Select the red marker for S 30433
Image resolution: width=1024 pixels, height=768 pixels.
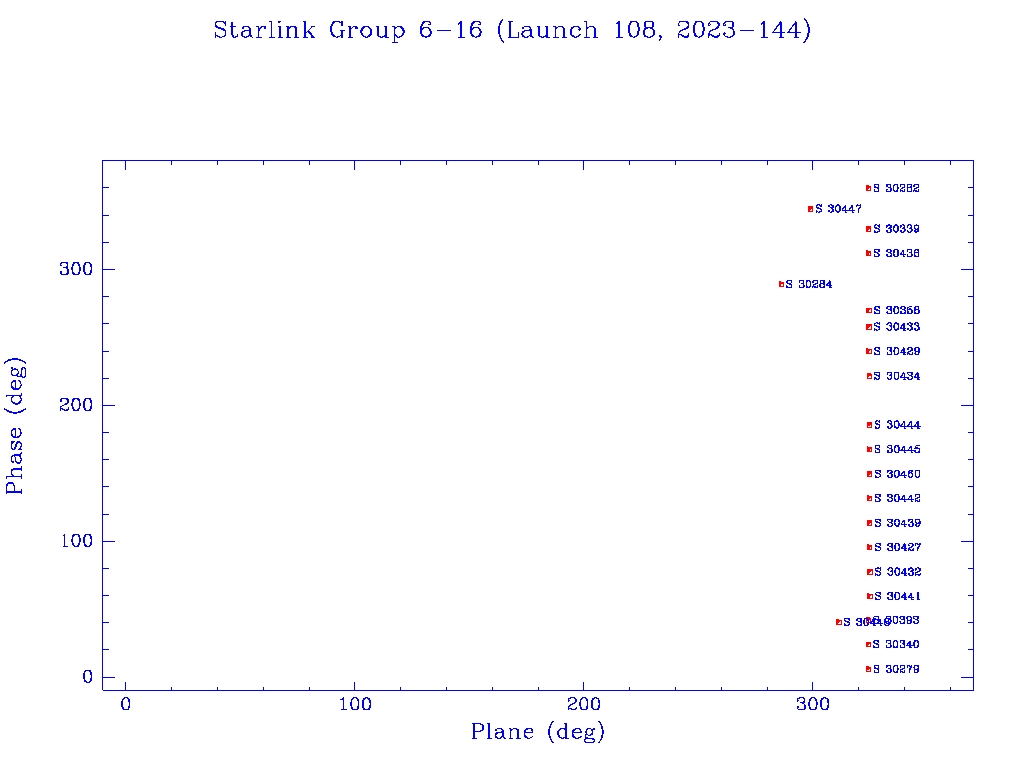tap(868, 327)
